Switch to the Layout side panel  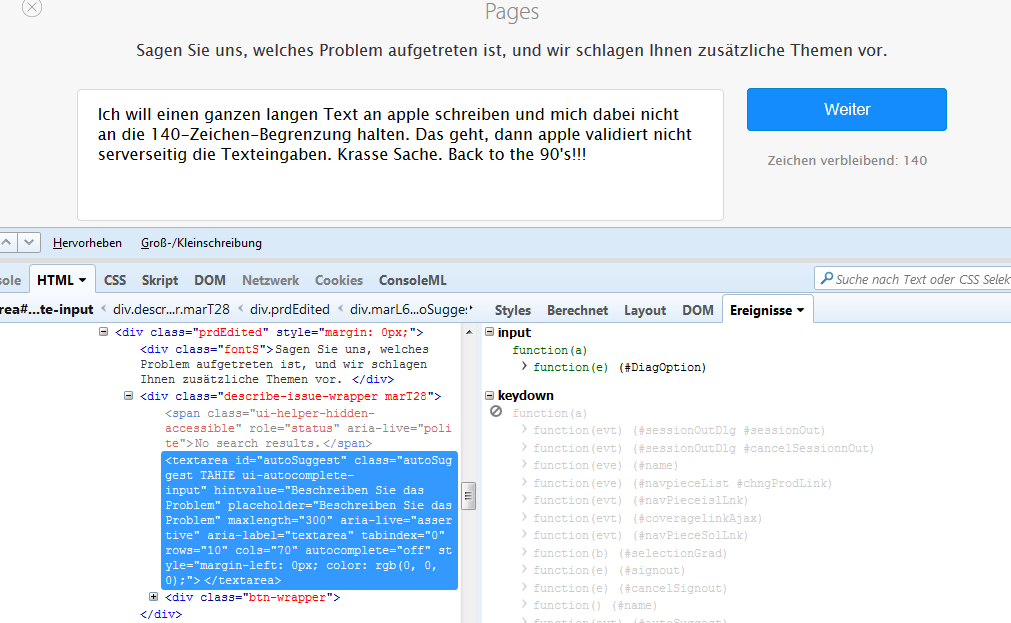tap(645, 310)
